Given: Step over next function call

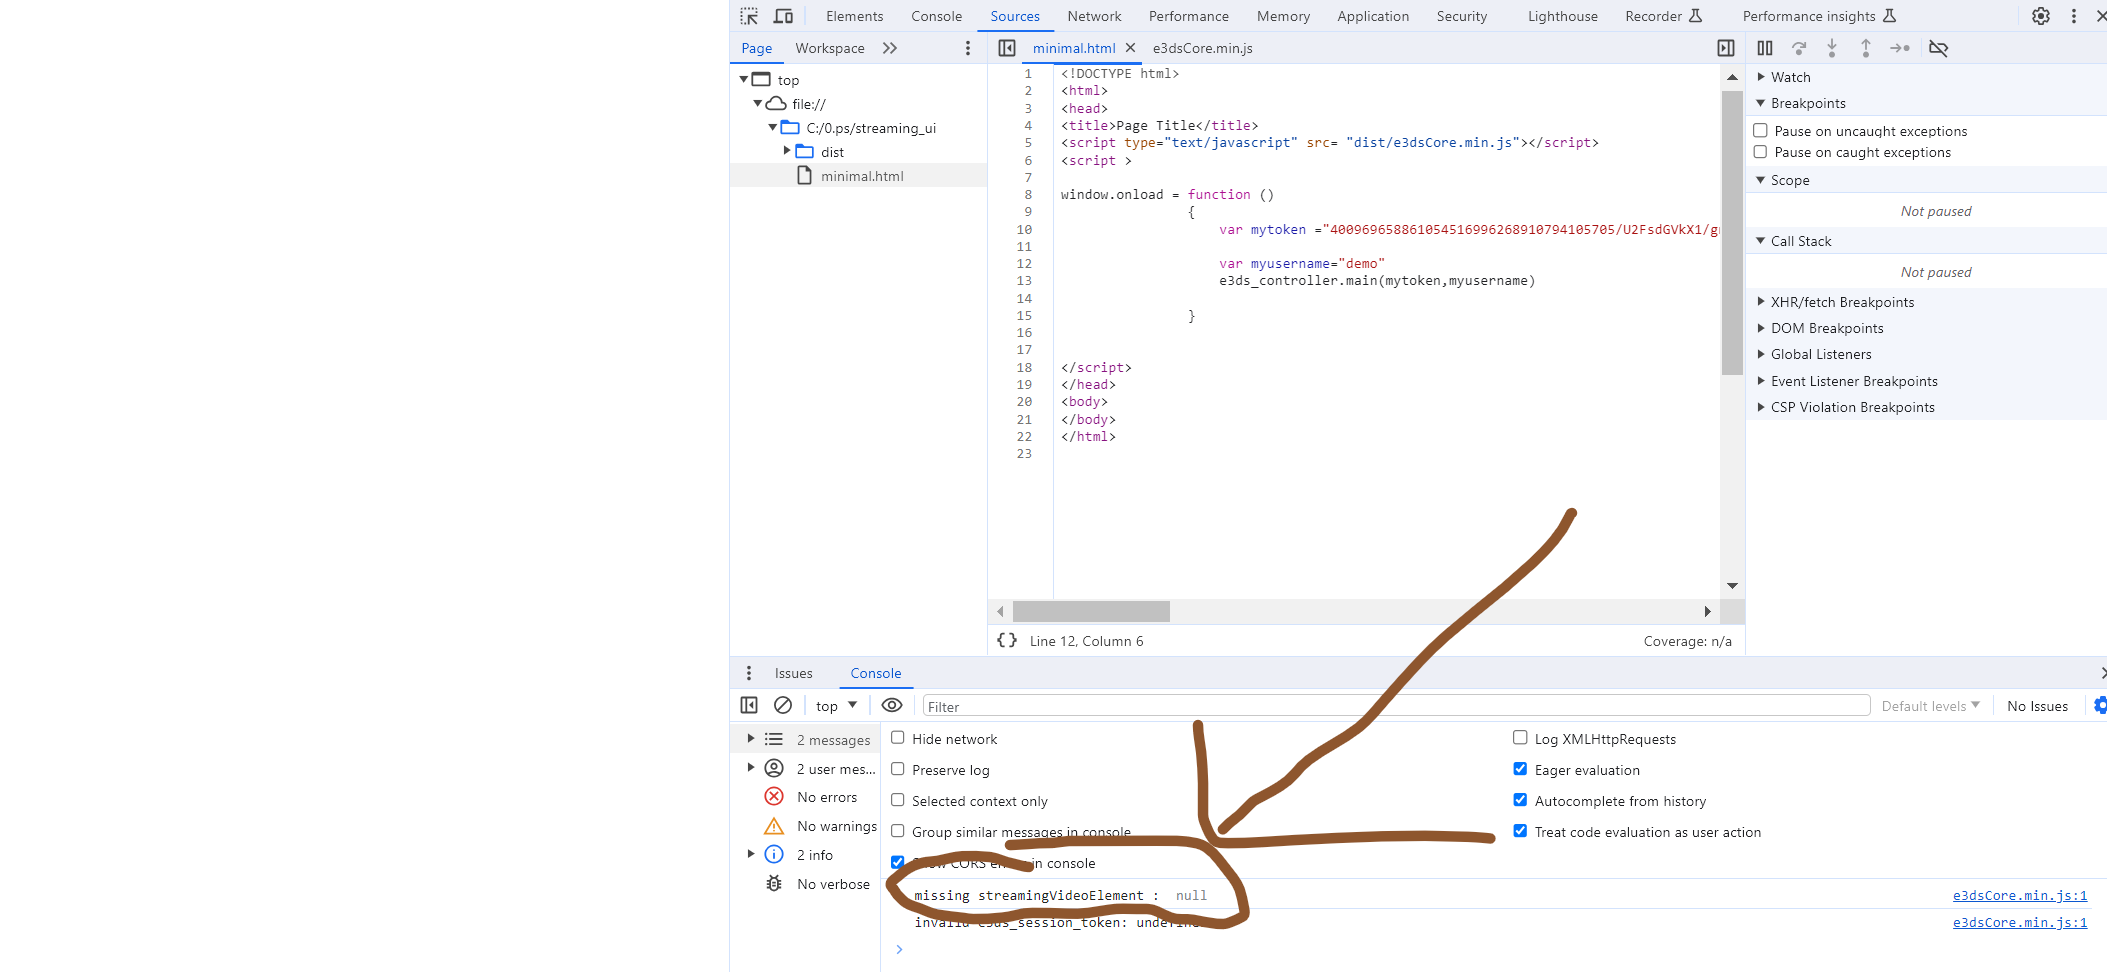Looking at the screenshot, I should (1799, 48).
